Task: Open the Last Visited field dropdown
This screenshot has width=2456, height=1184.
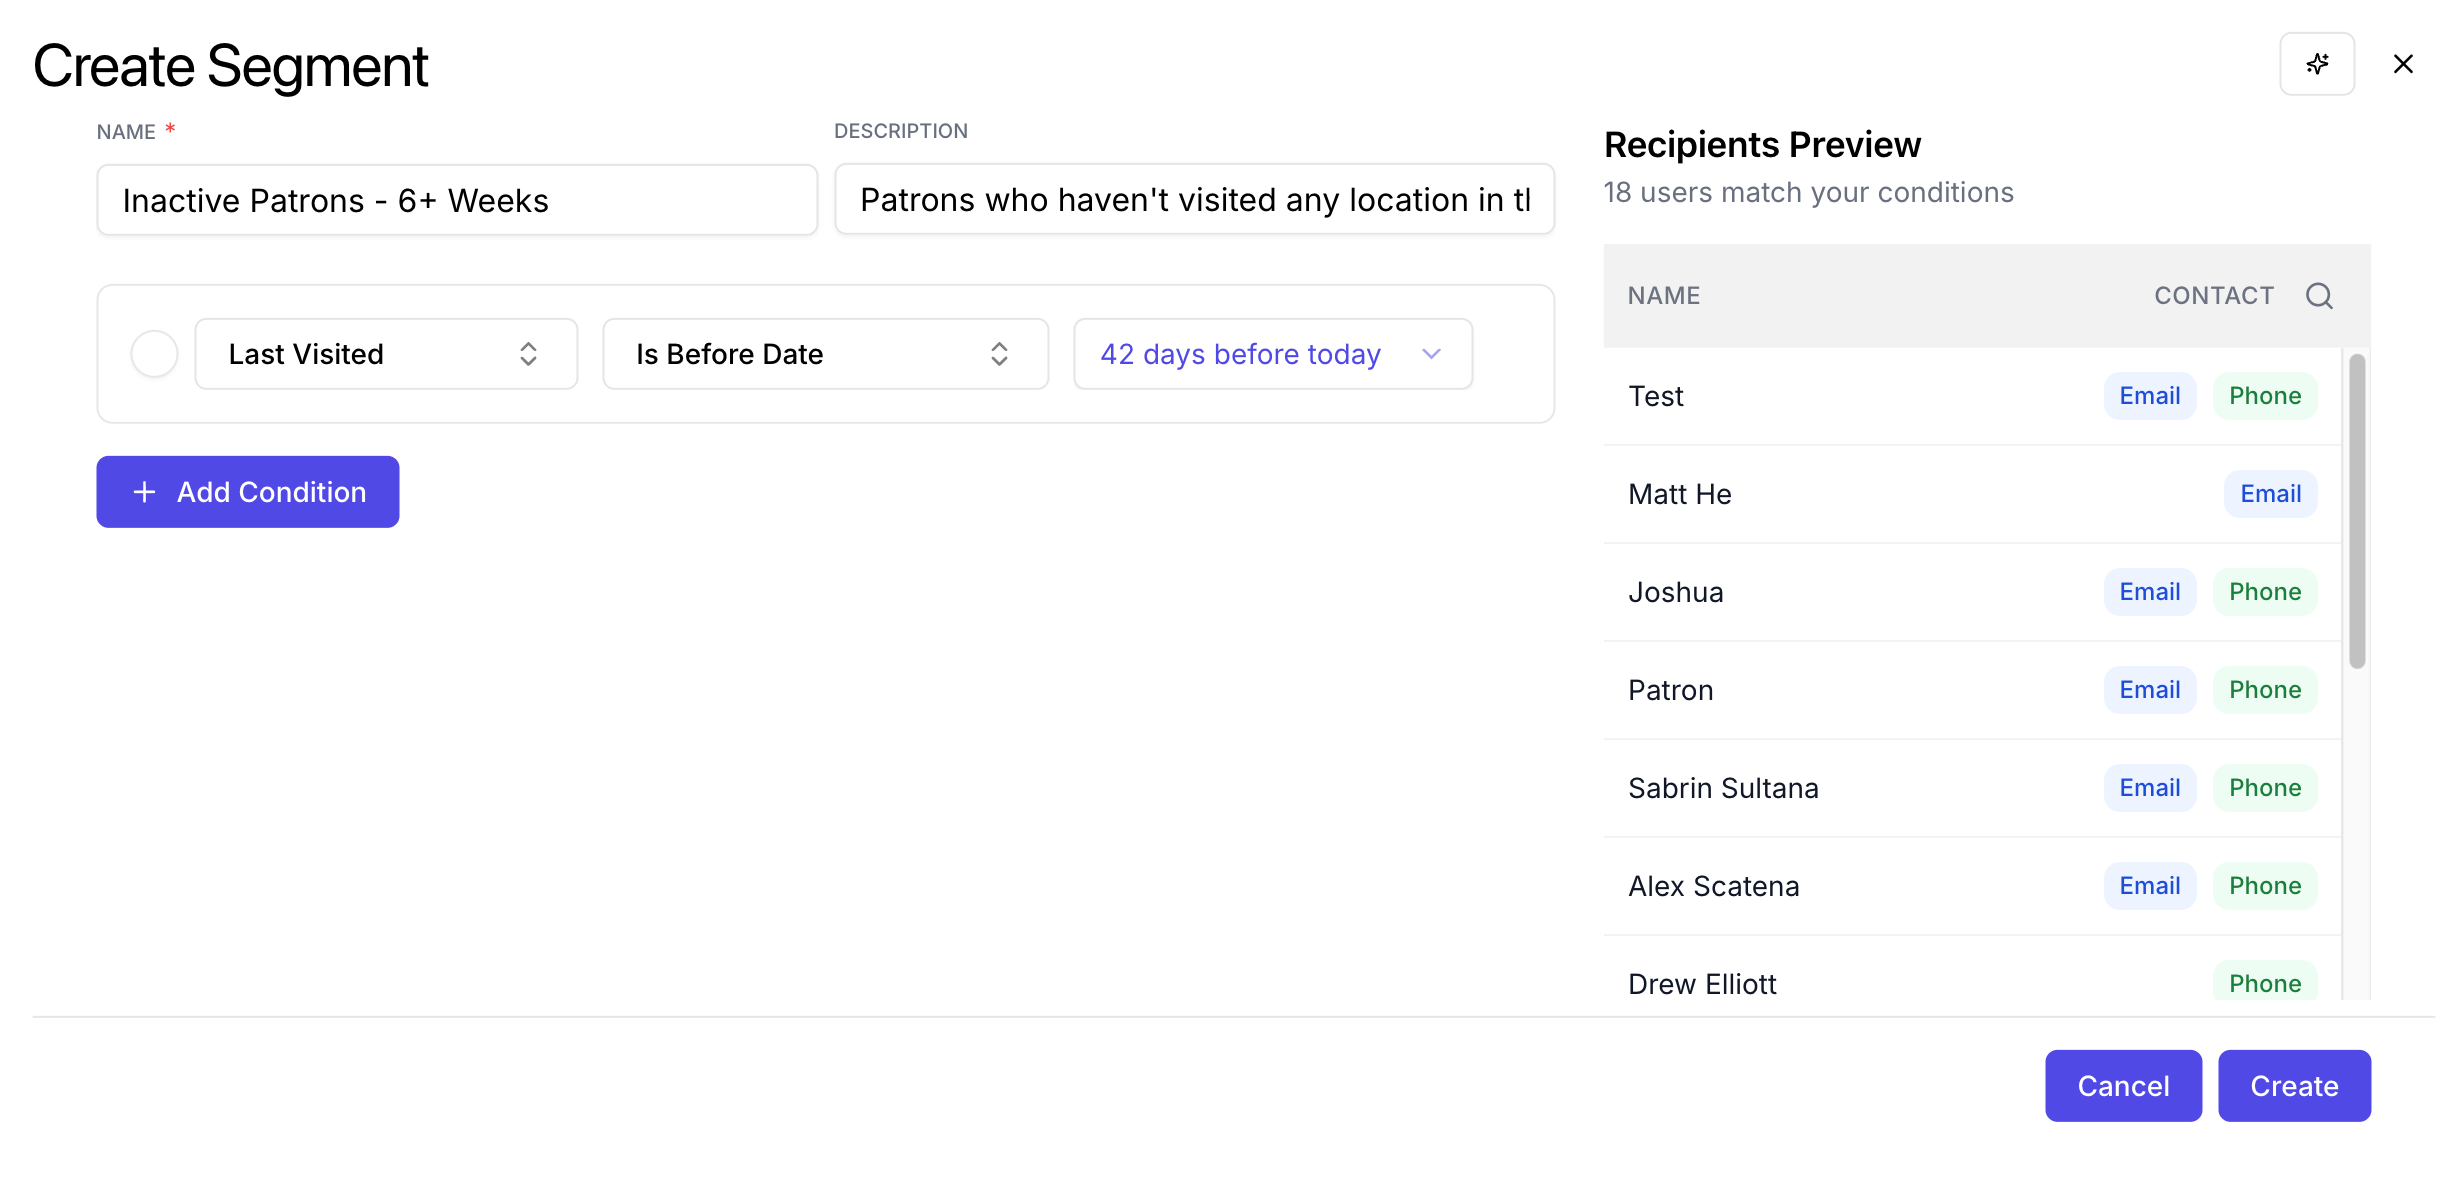Action: click(386, 354)
